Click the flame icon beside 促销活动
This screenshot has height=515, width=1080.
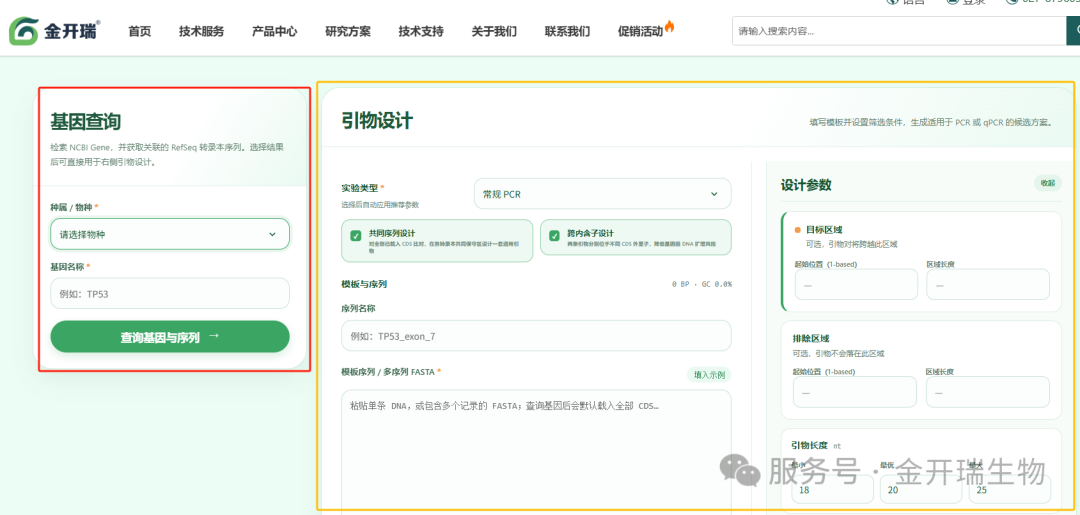(x=669, y=28)
